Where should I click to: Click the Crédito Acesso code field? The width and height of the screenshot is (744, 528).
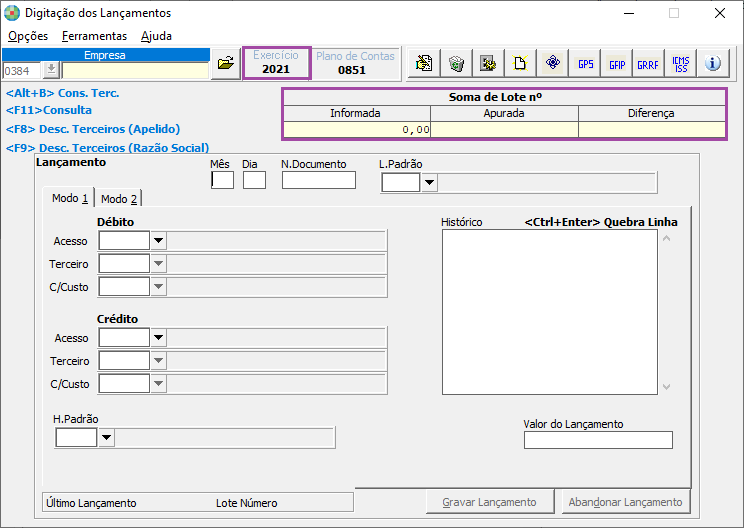point(124,338)
